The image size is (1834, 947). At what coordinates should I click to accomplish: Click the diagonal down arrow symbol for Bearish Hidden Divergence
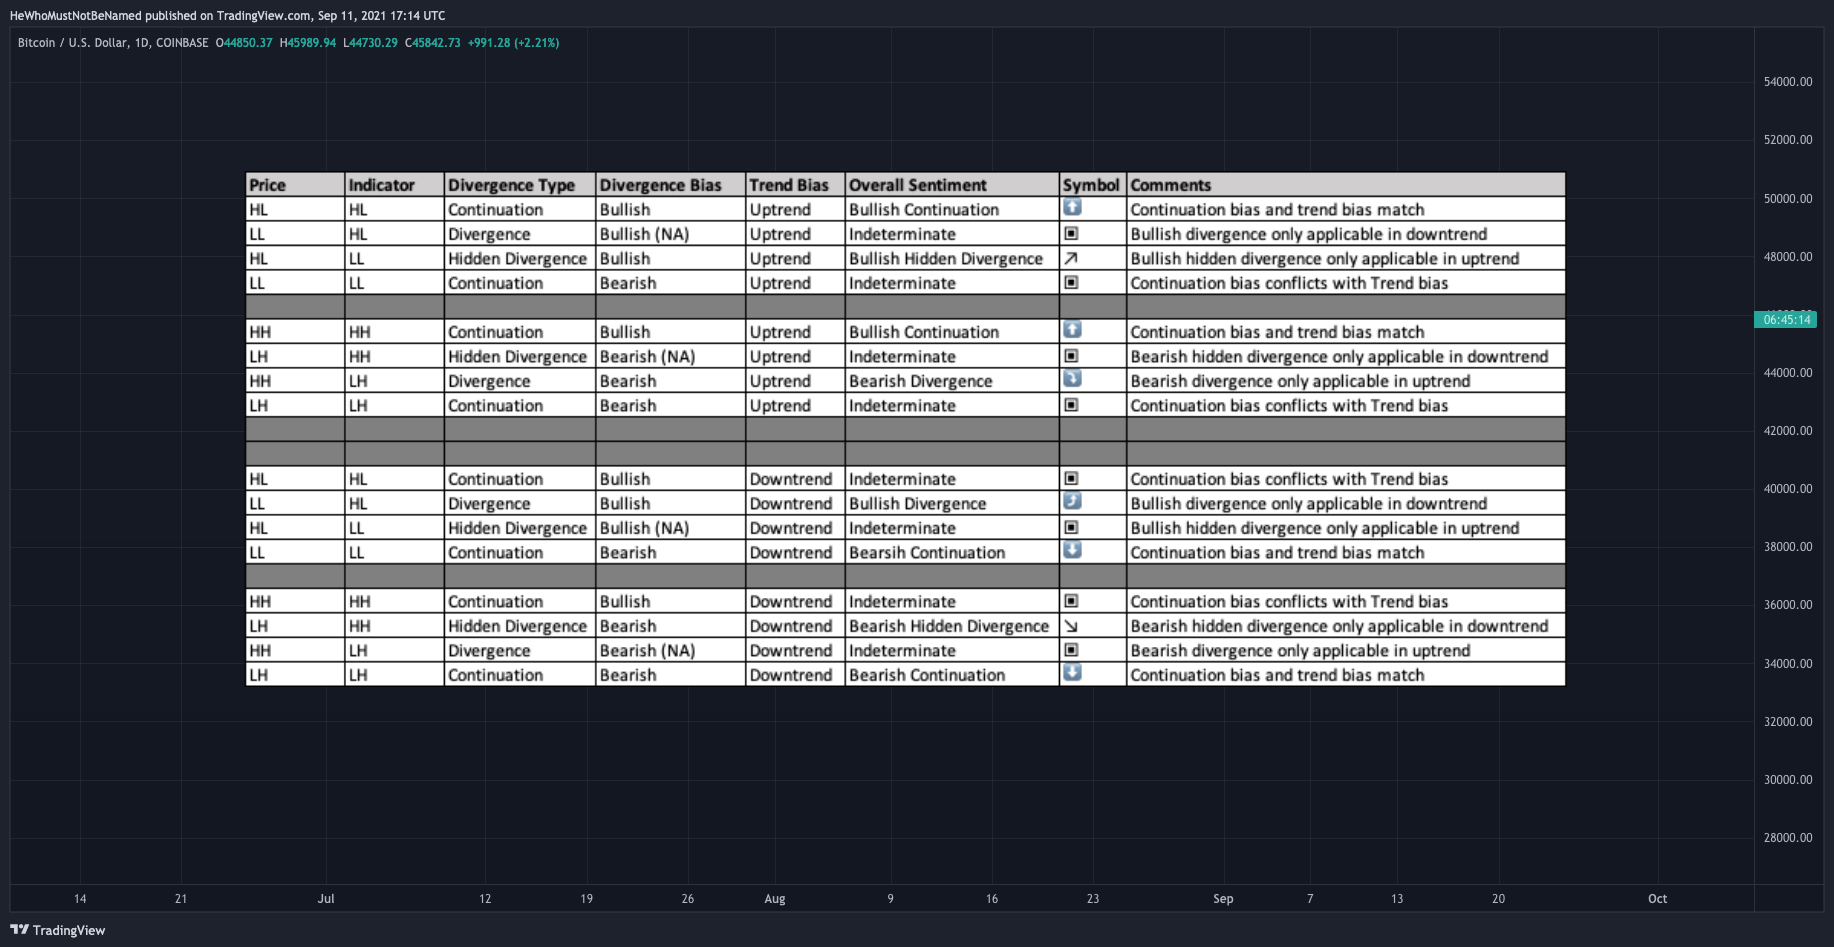[1071, 626]
